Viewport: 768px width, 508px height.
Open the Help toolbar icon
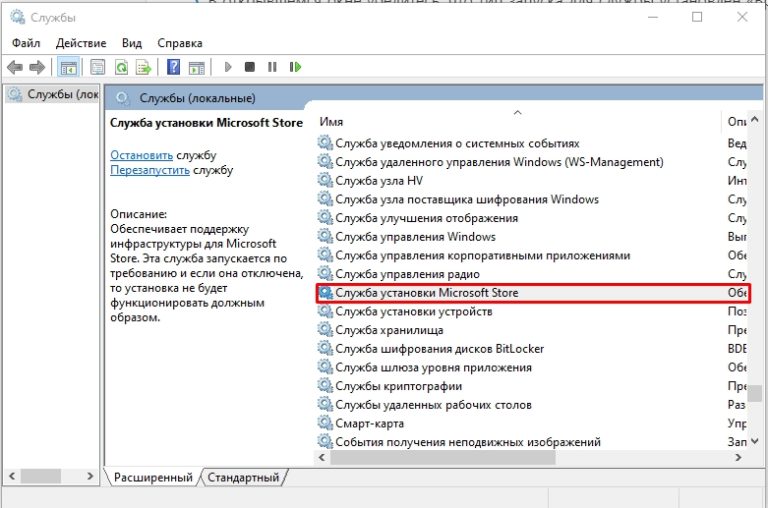(x=173, y=67)
